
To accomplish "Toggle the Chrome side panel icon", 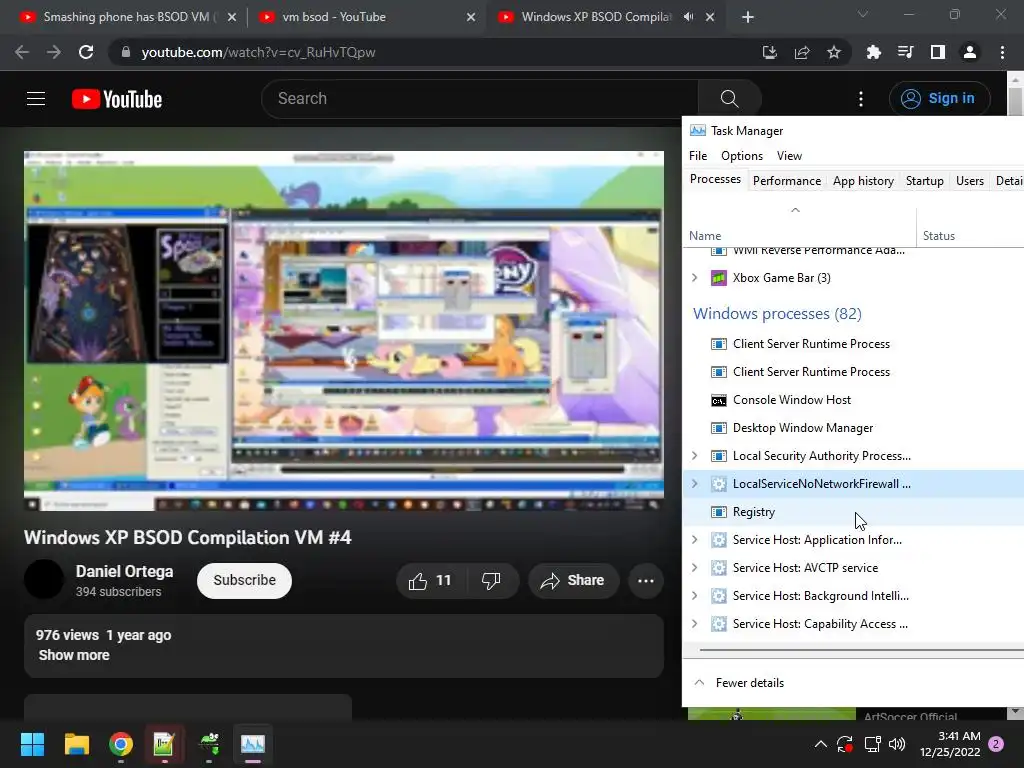I will coord(938,52).
